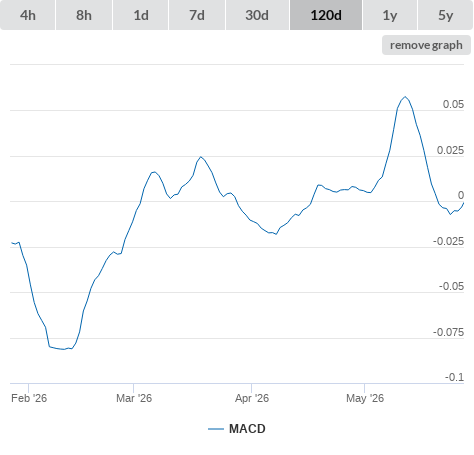Click the Apr '26 axis tick label
Viewport: 474px width, 455px height.
[252, 398]
